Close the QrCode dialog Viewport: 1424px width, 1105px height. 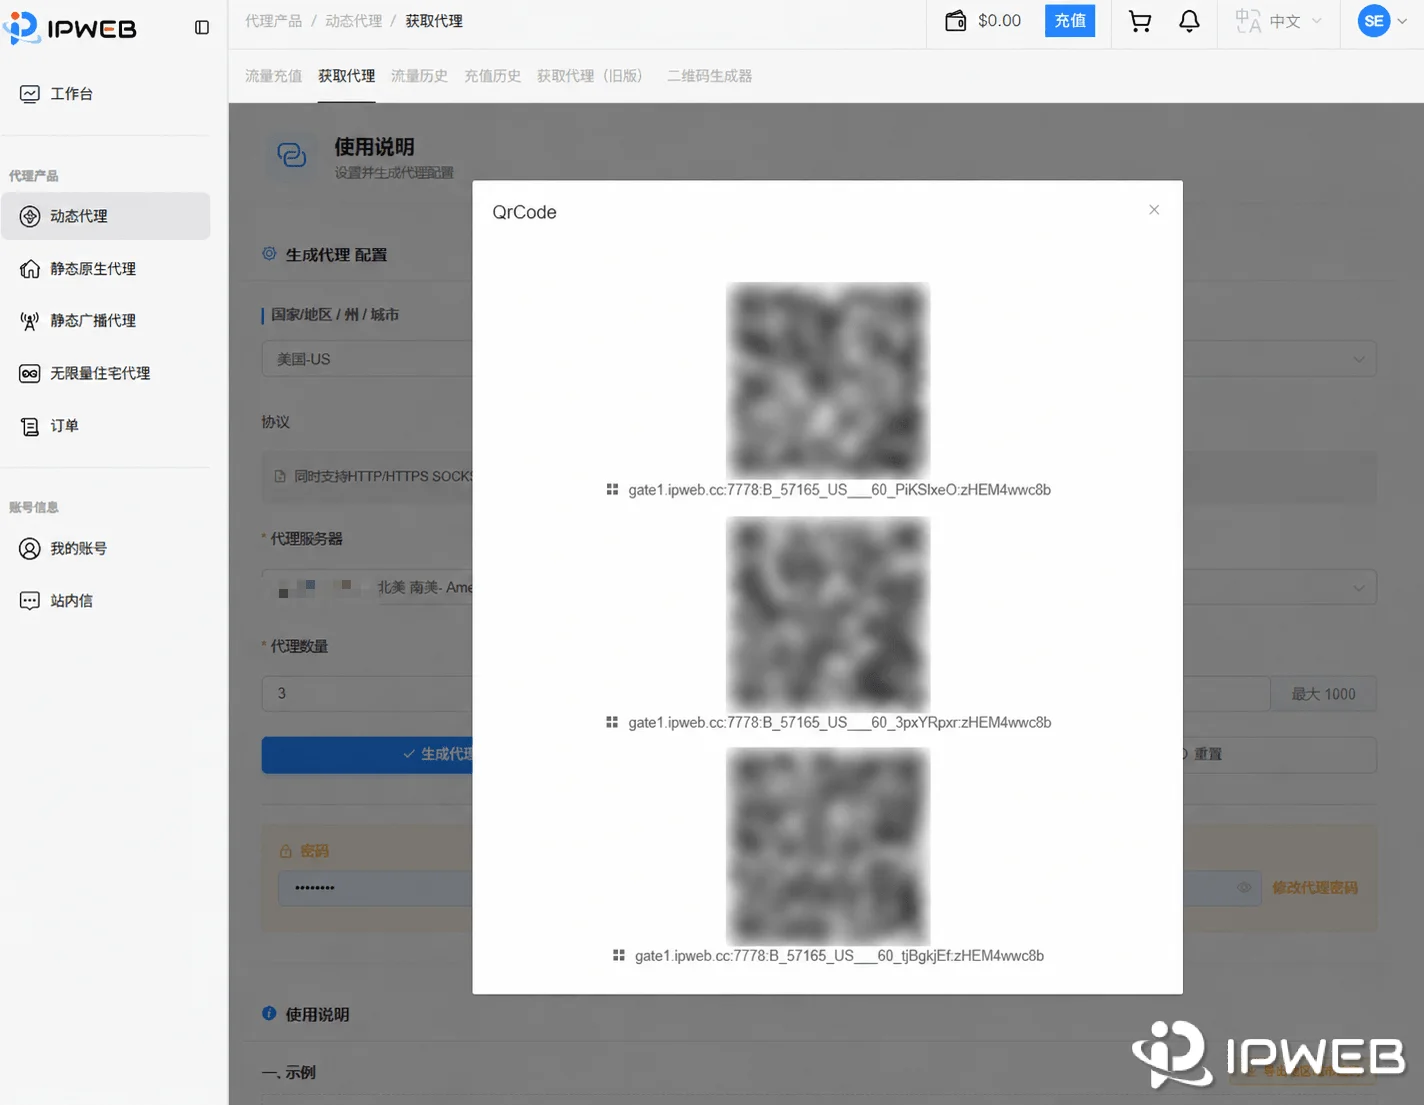tap(1154, 210)
